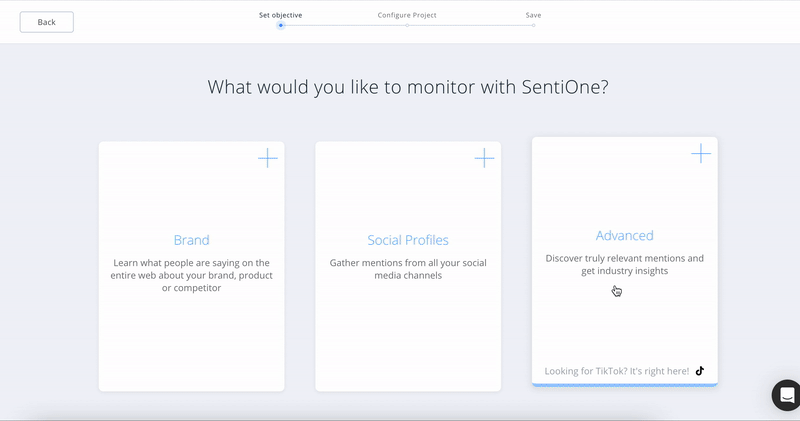Click 'Gather mentions from all your social' description
The image size is (800, 421).
[408, 269]
